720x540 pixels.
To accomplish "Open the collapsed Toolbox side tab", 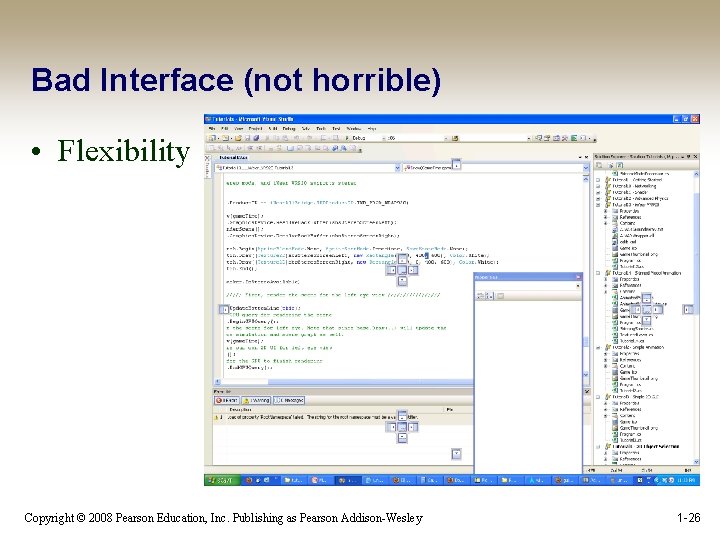I will pyautogui.click(x=207, y=169).
